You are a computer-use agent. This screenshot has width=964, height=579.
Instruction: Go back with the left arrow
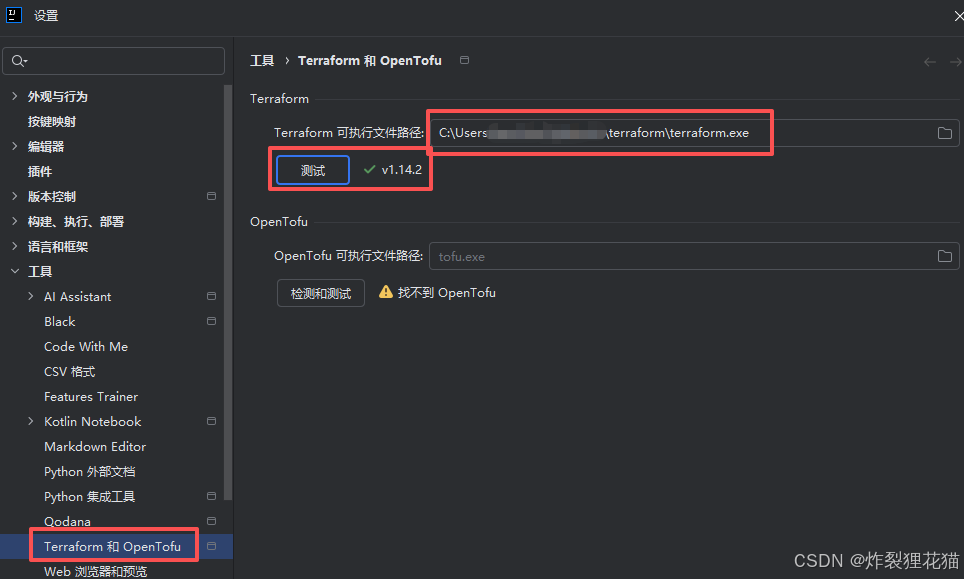(930, 61)
